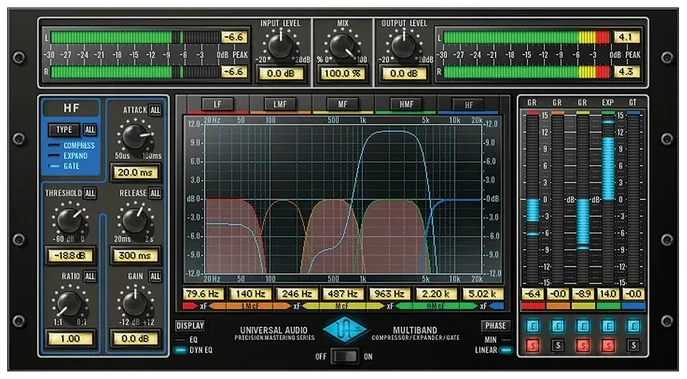Unsolo the yellow MF band with its S button
687x379 pixels.
coord(583,346)
